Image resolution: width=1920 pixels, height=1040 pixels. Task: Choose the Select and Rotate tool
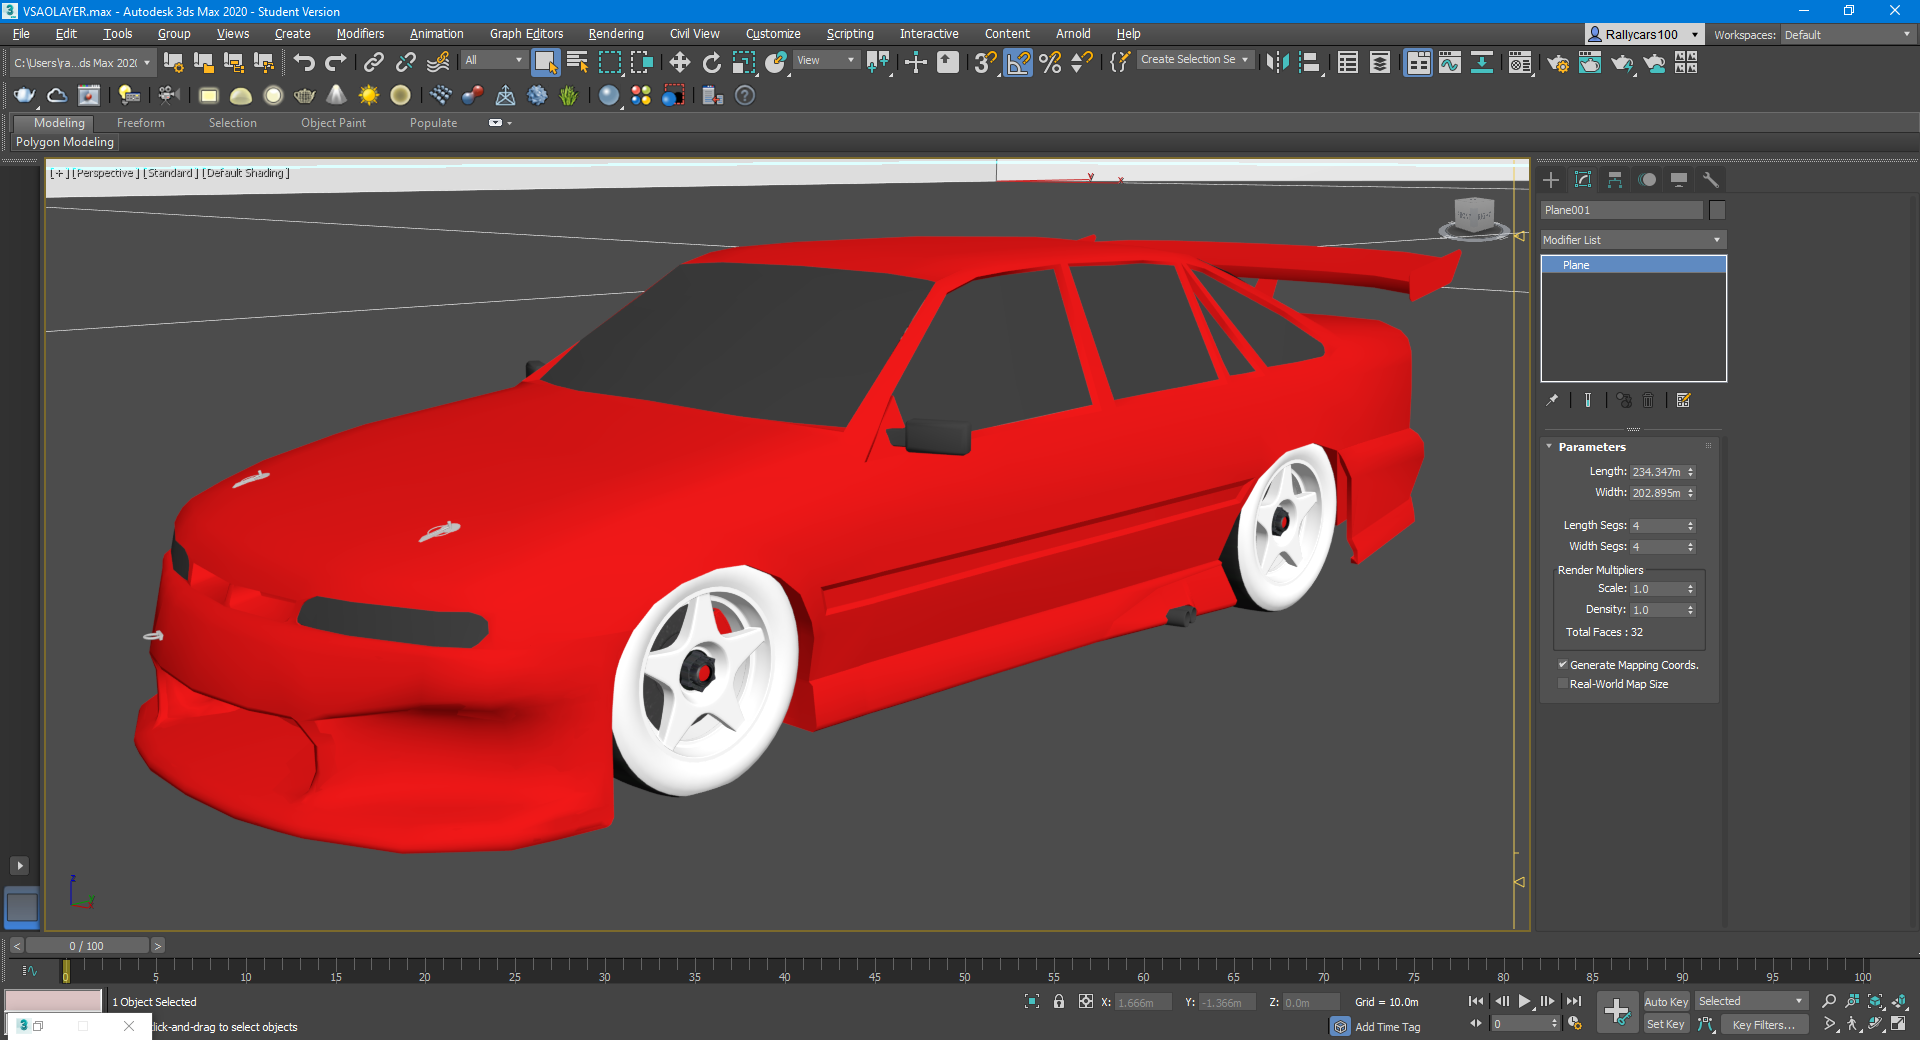tap(712, 62)
